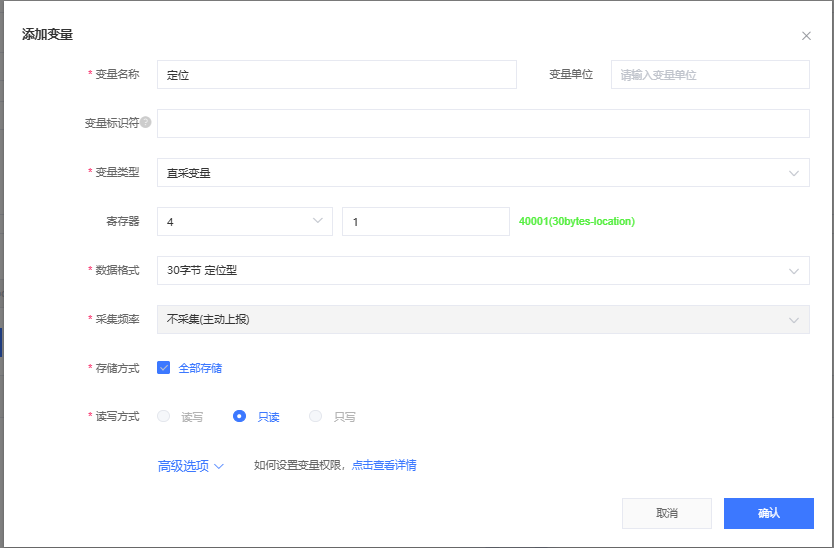Select the 只写 radio button
The image size is (834, 548).
tap(316, 417)
